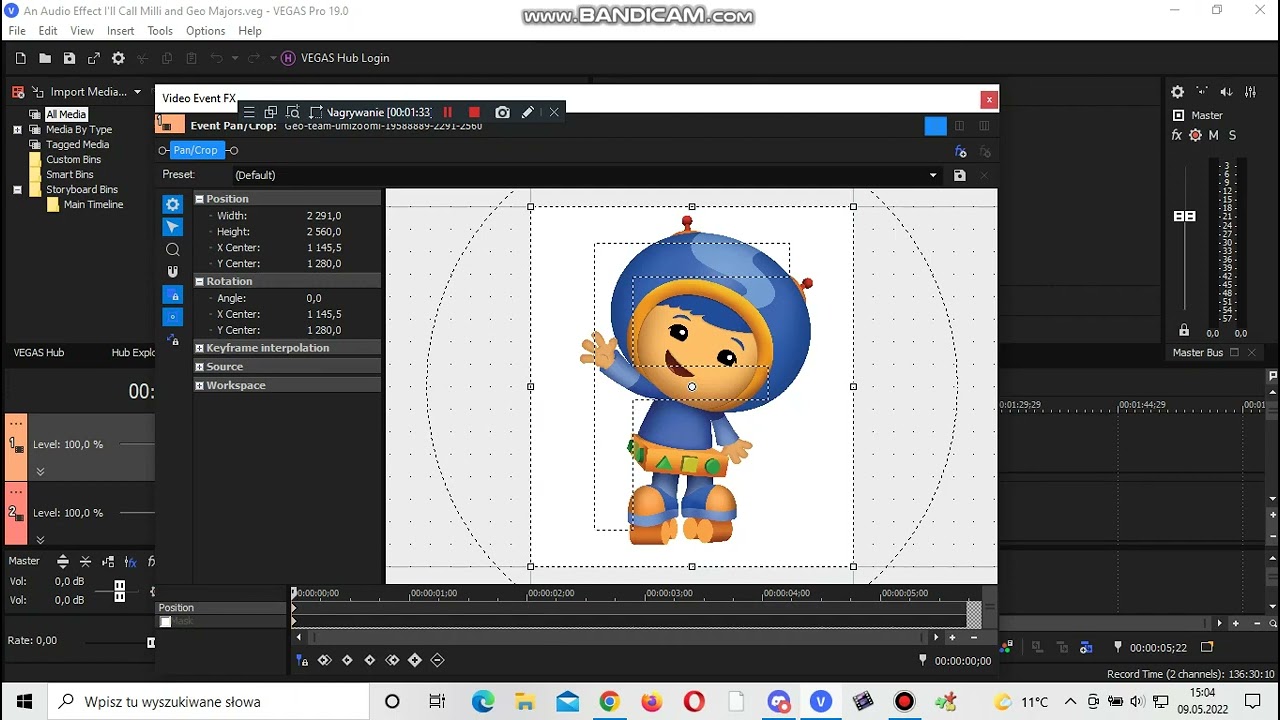Open Master Bus audio properties gear icon
The image size is (1280, 720).
click(1178, 92)
